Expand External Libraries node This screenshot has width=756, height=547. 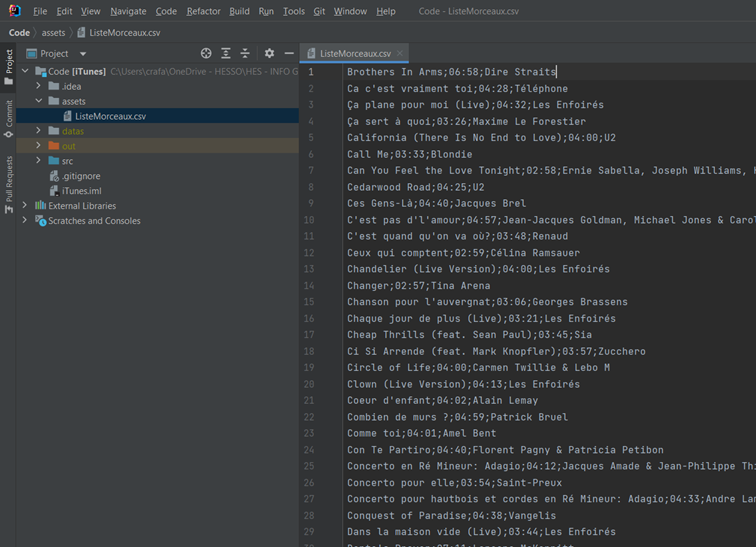click(x=25, y=205)
